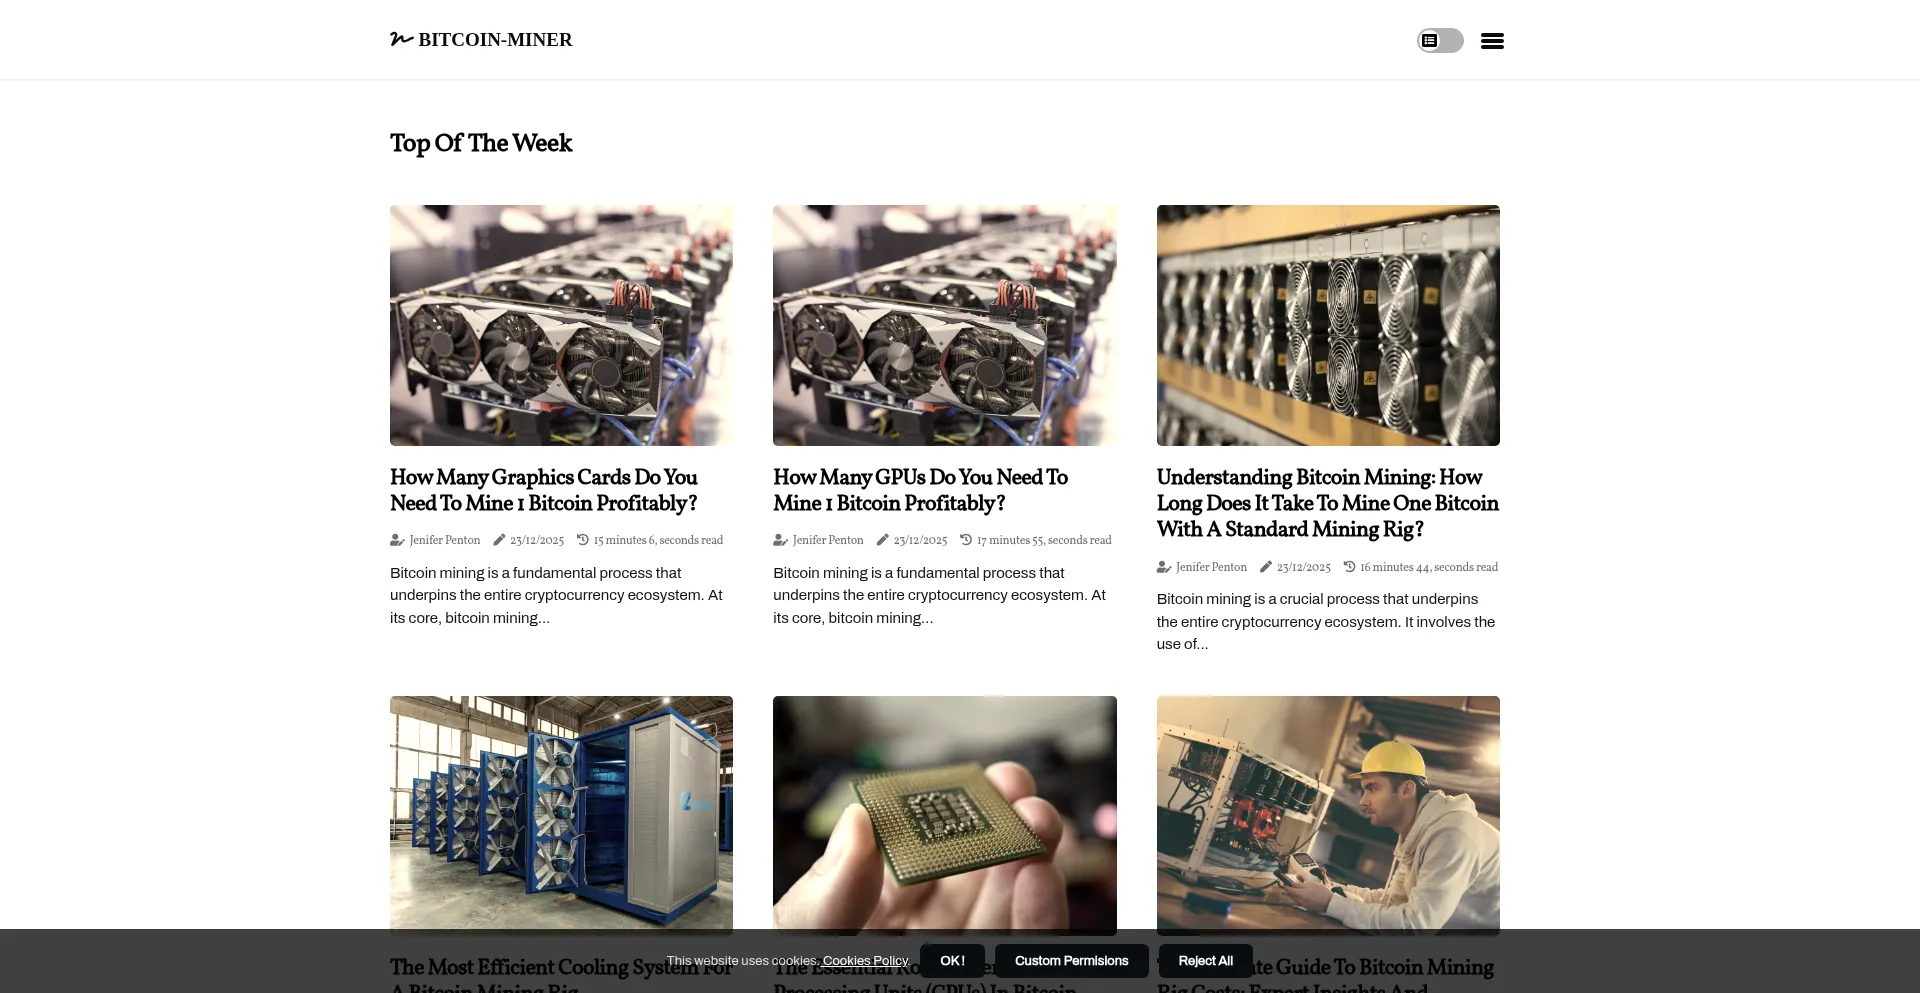Click author icon on Understanding Bitcoin Mining article
The image size is (1920, 993).
click(1164, 567)
